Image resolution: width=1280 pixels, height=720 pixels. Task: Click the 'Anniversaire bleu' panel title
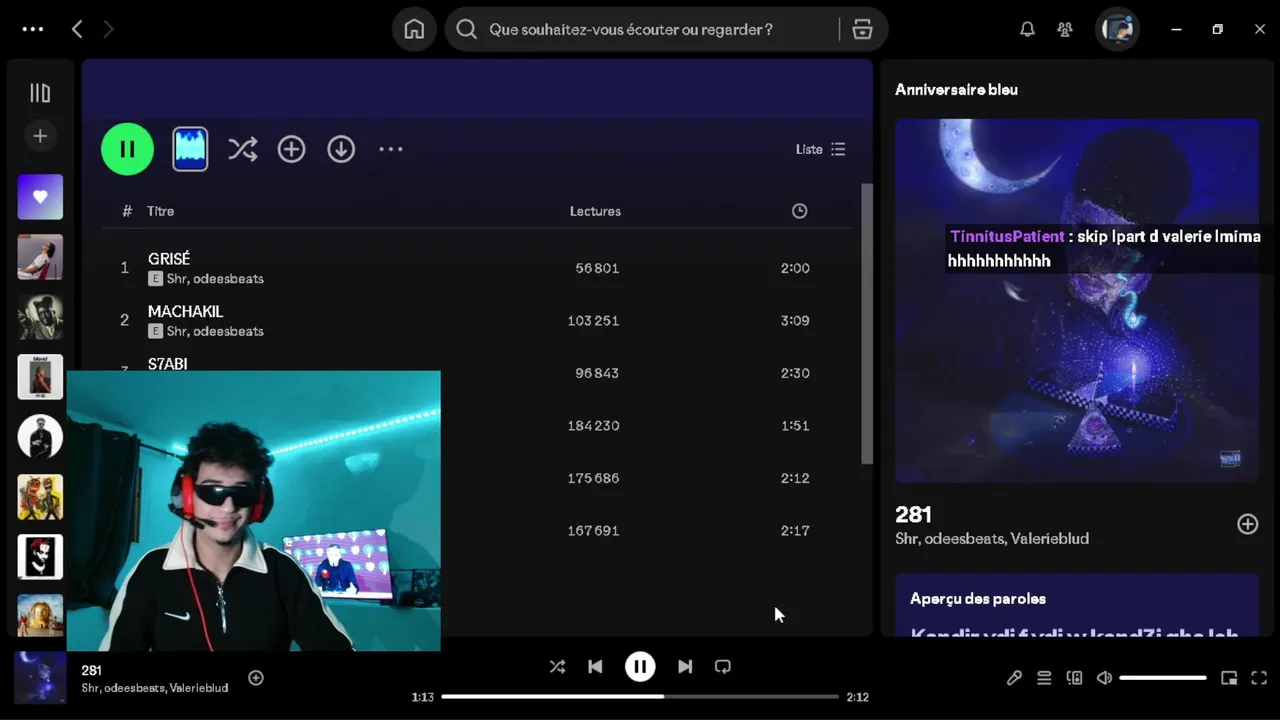956,90
